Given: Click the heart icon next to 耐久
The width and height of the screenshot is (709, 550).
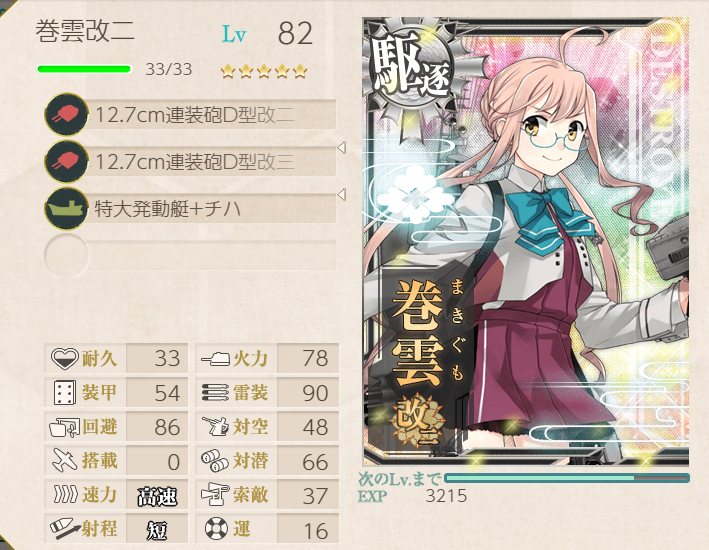Looking at the screenshot, I should (65, 359).
